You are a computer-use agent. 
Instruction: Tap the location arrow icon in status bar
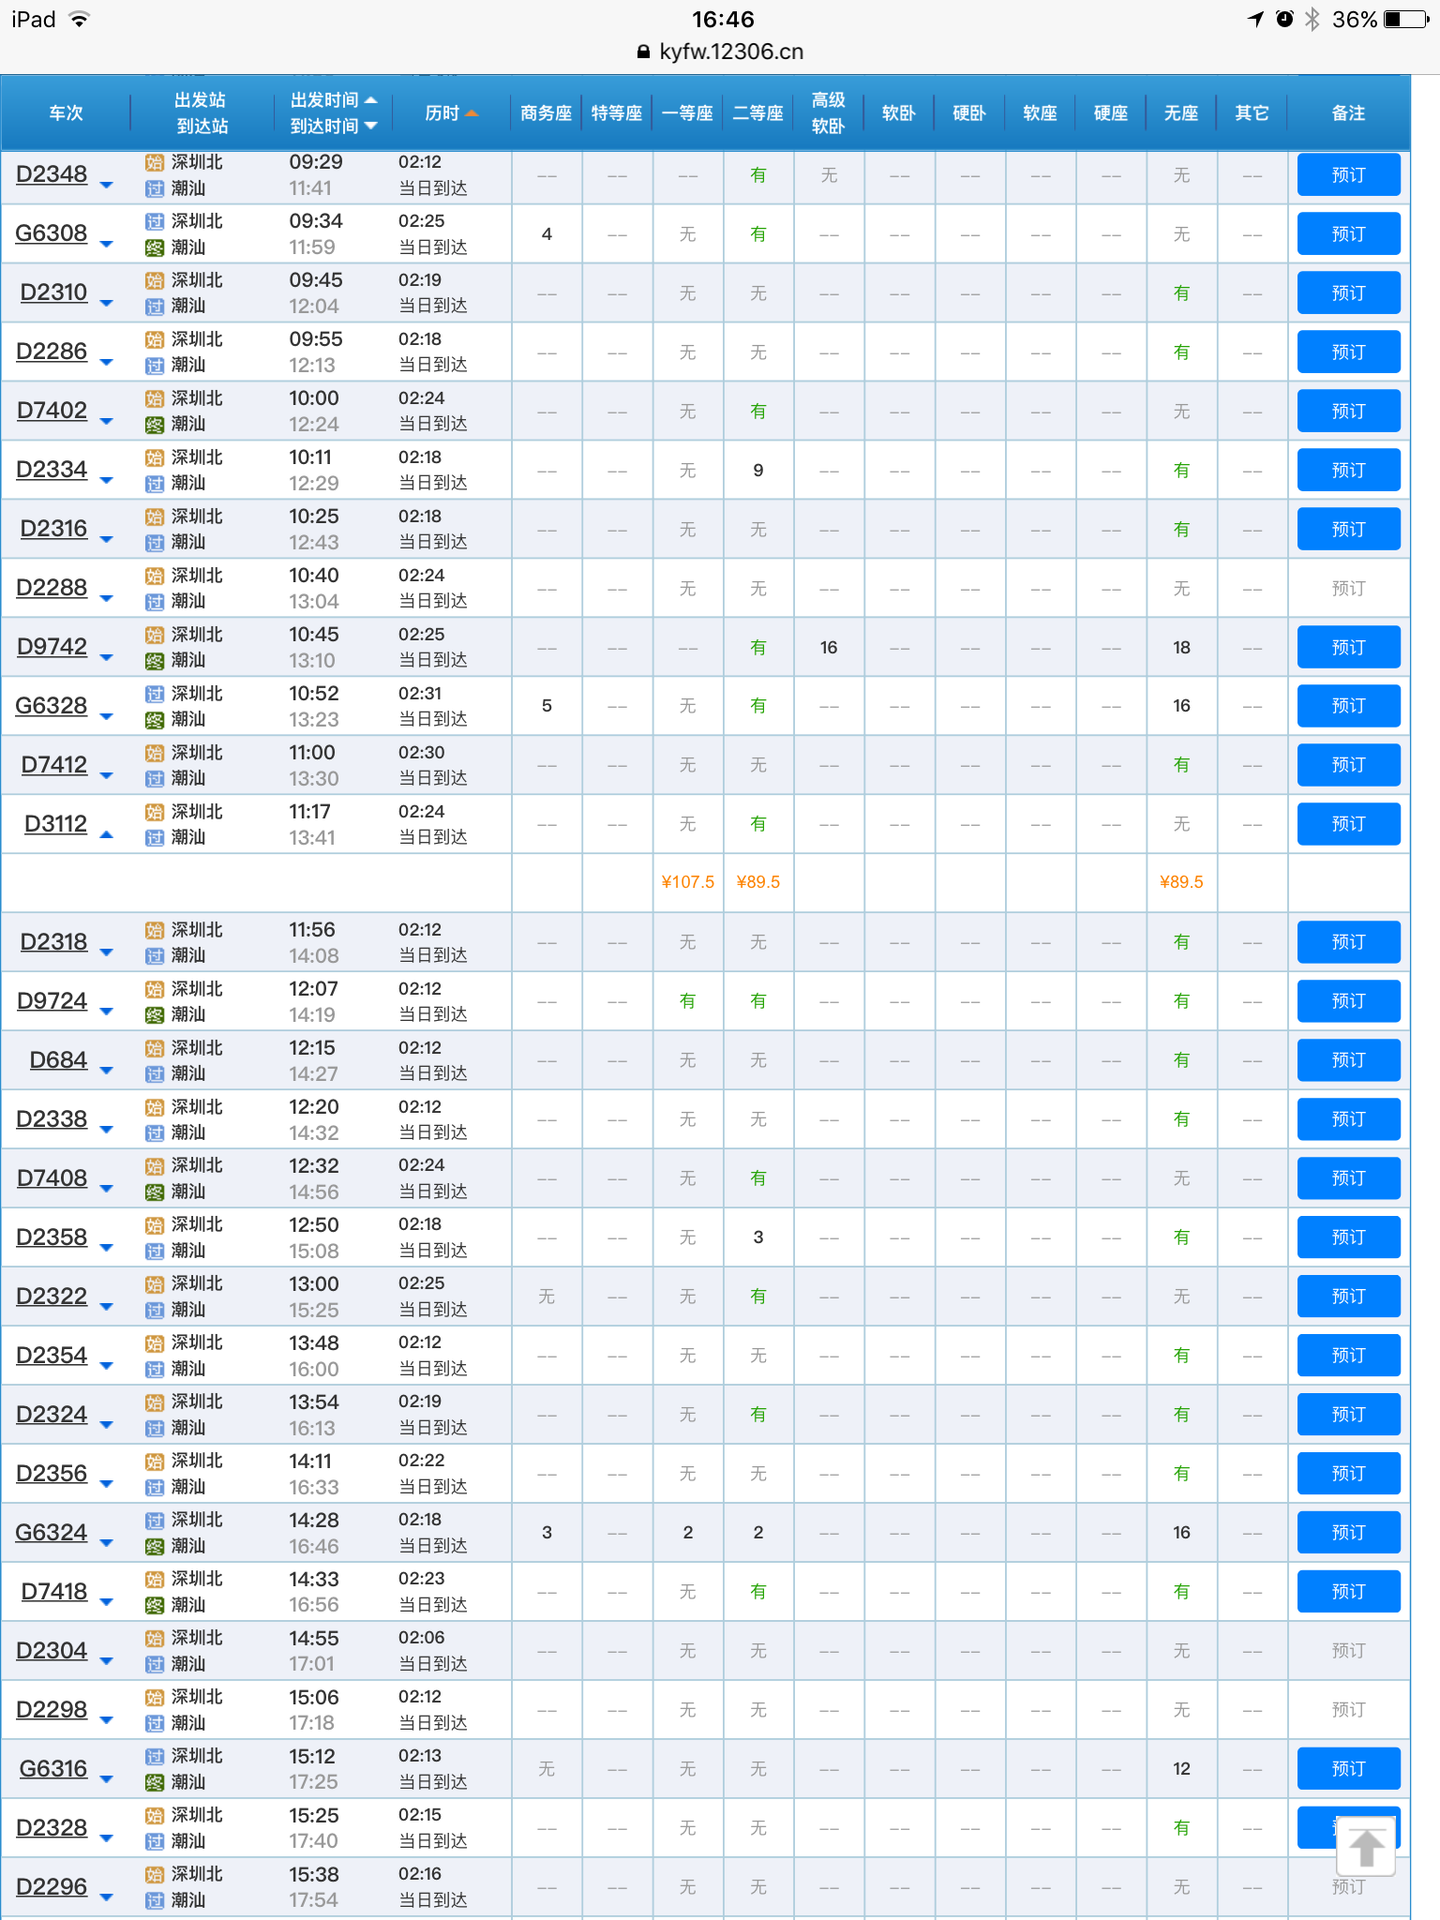pos(1256,19)
